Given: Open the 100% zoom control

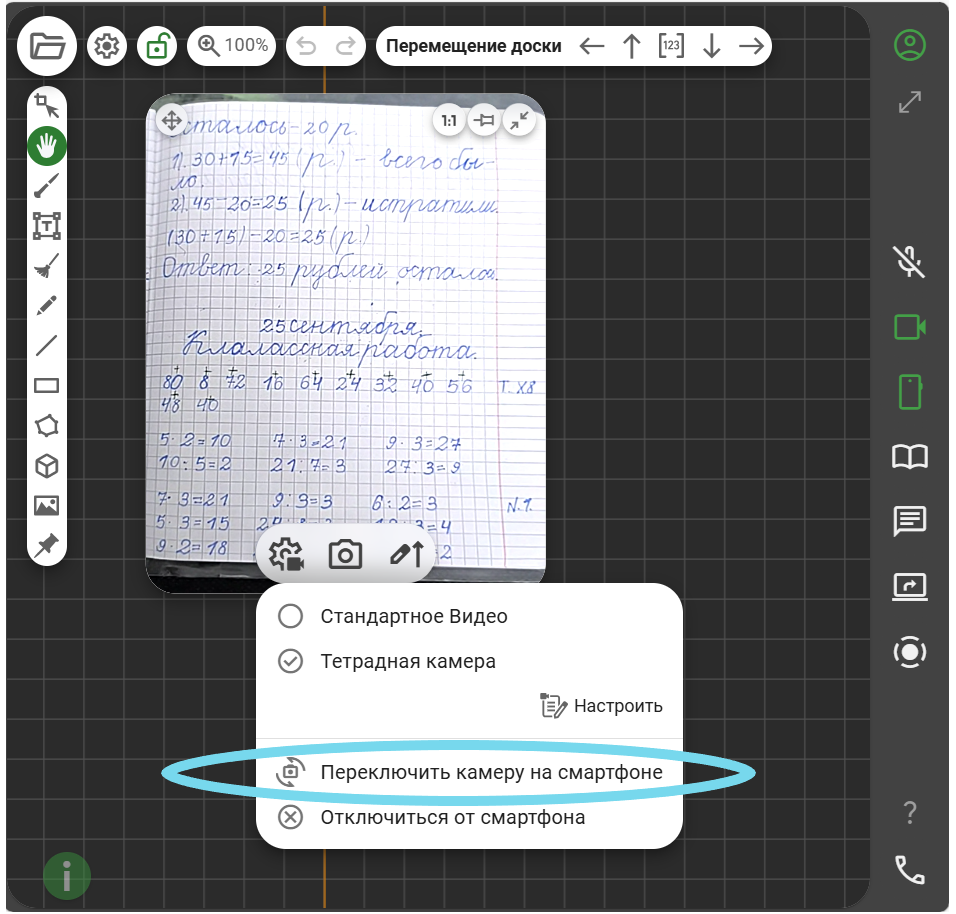Looking at the screenshot, I should pos(233,46).
